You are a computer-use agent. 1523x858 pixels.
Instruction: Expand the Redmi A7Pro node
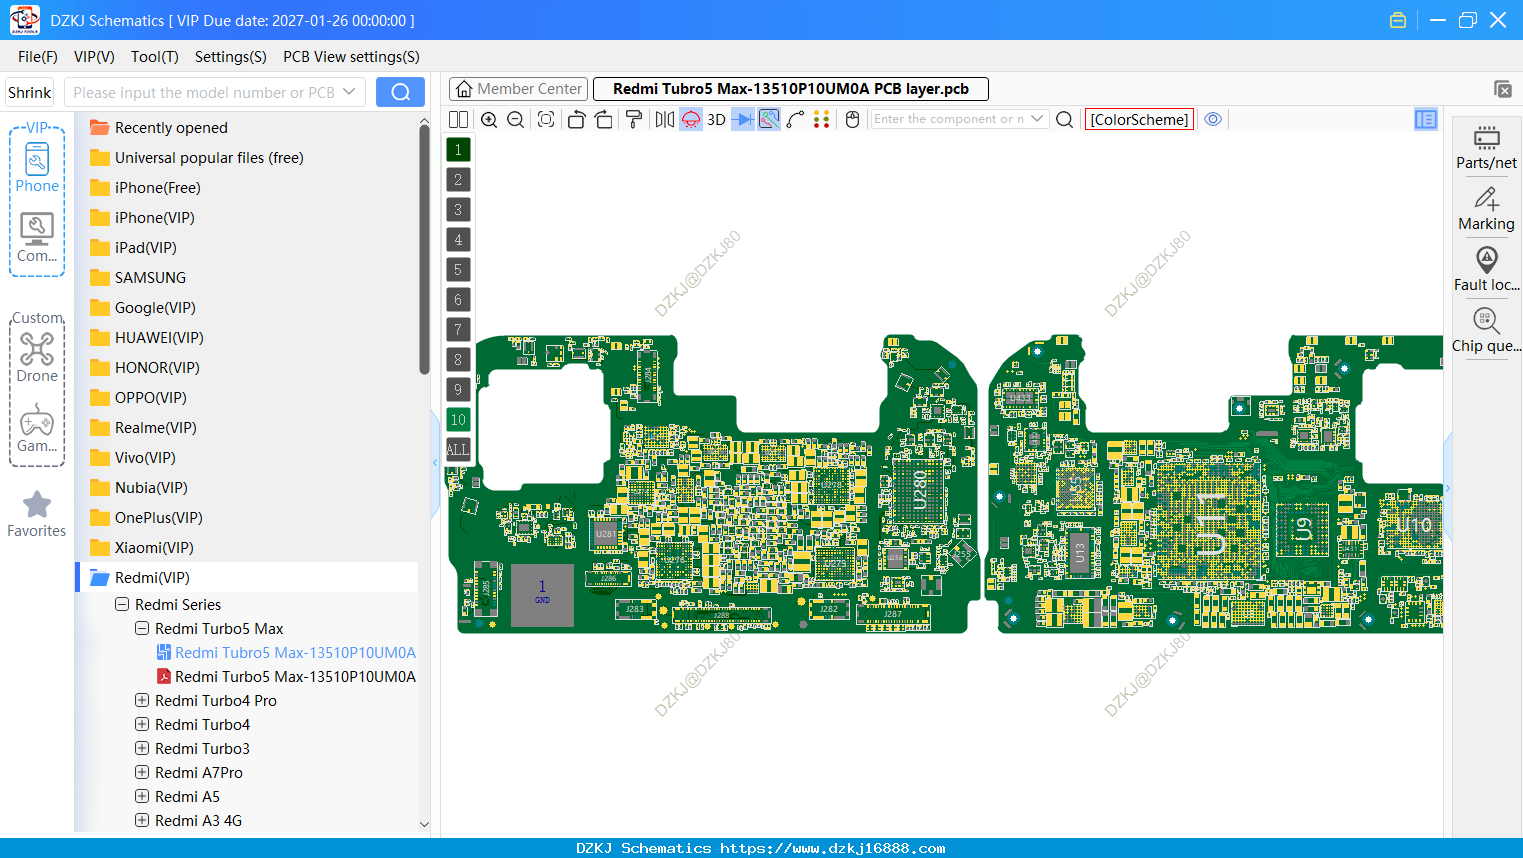click(142, 772)
